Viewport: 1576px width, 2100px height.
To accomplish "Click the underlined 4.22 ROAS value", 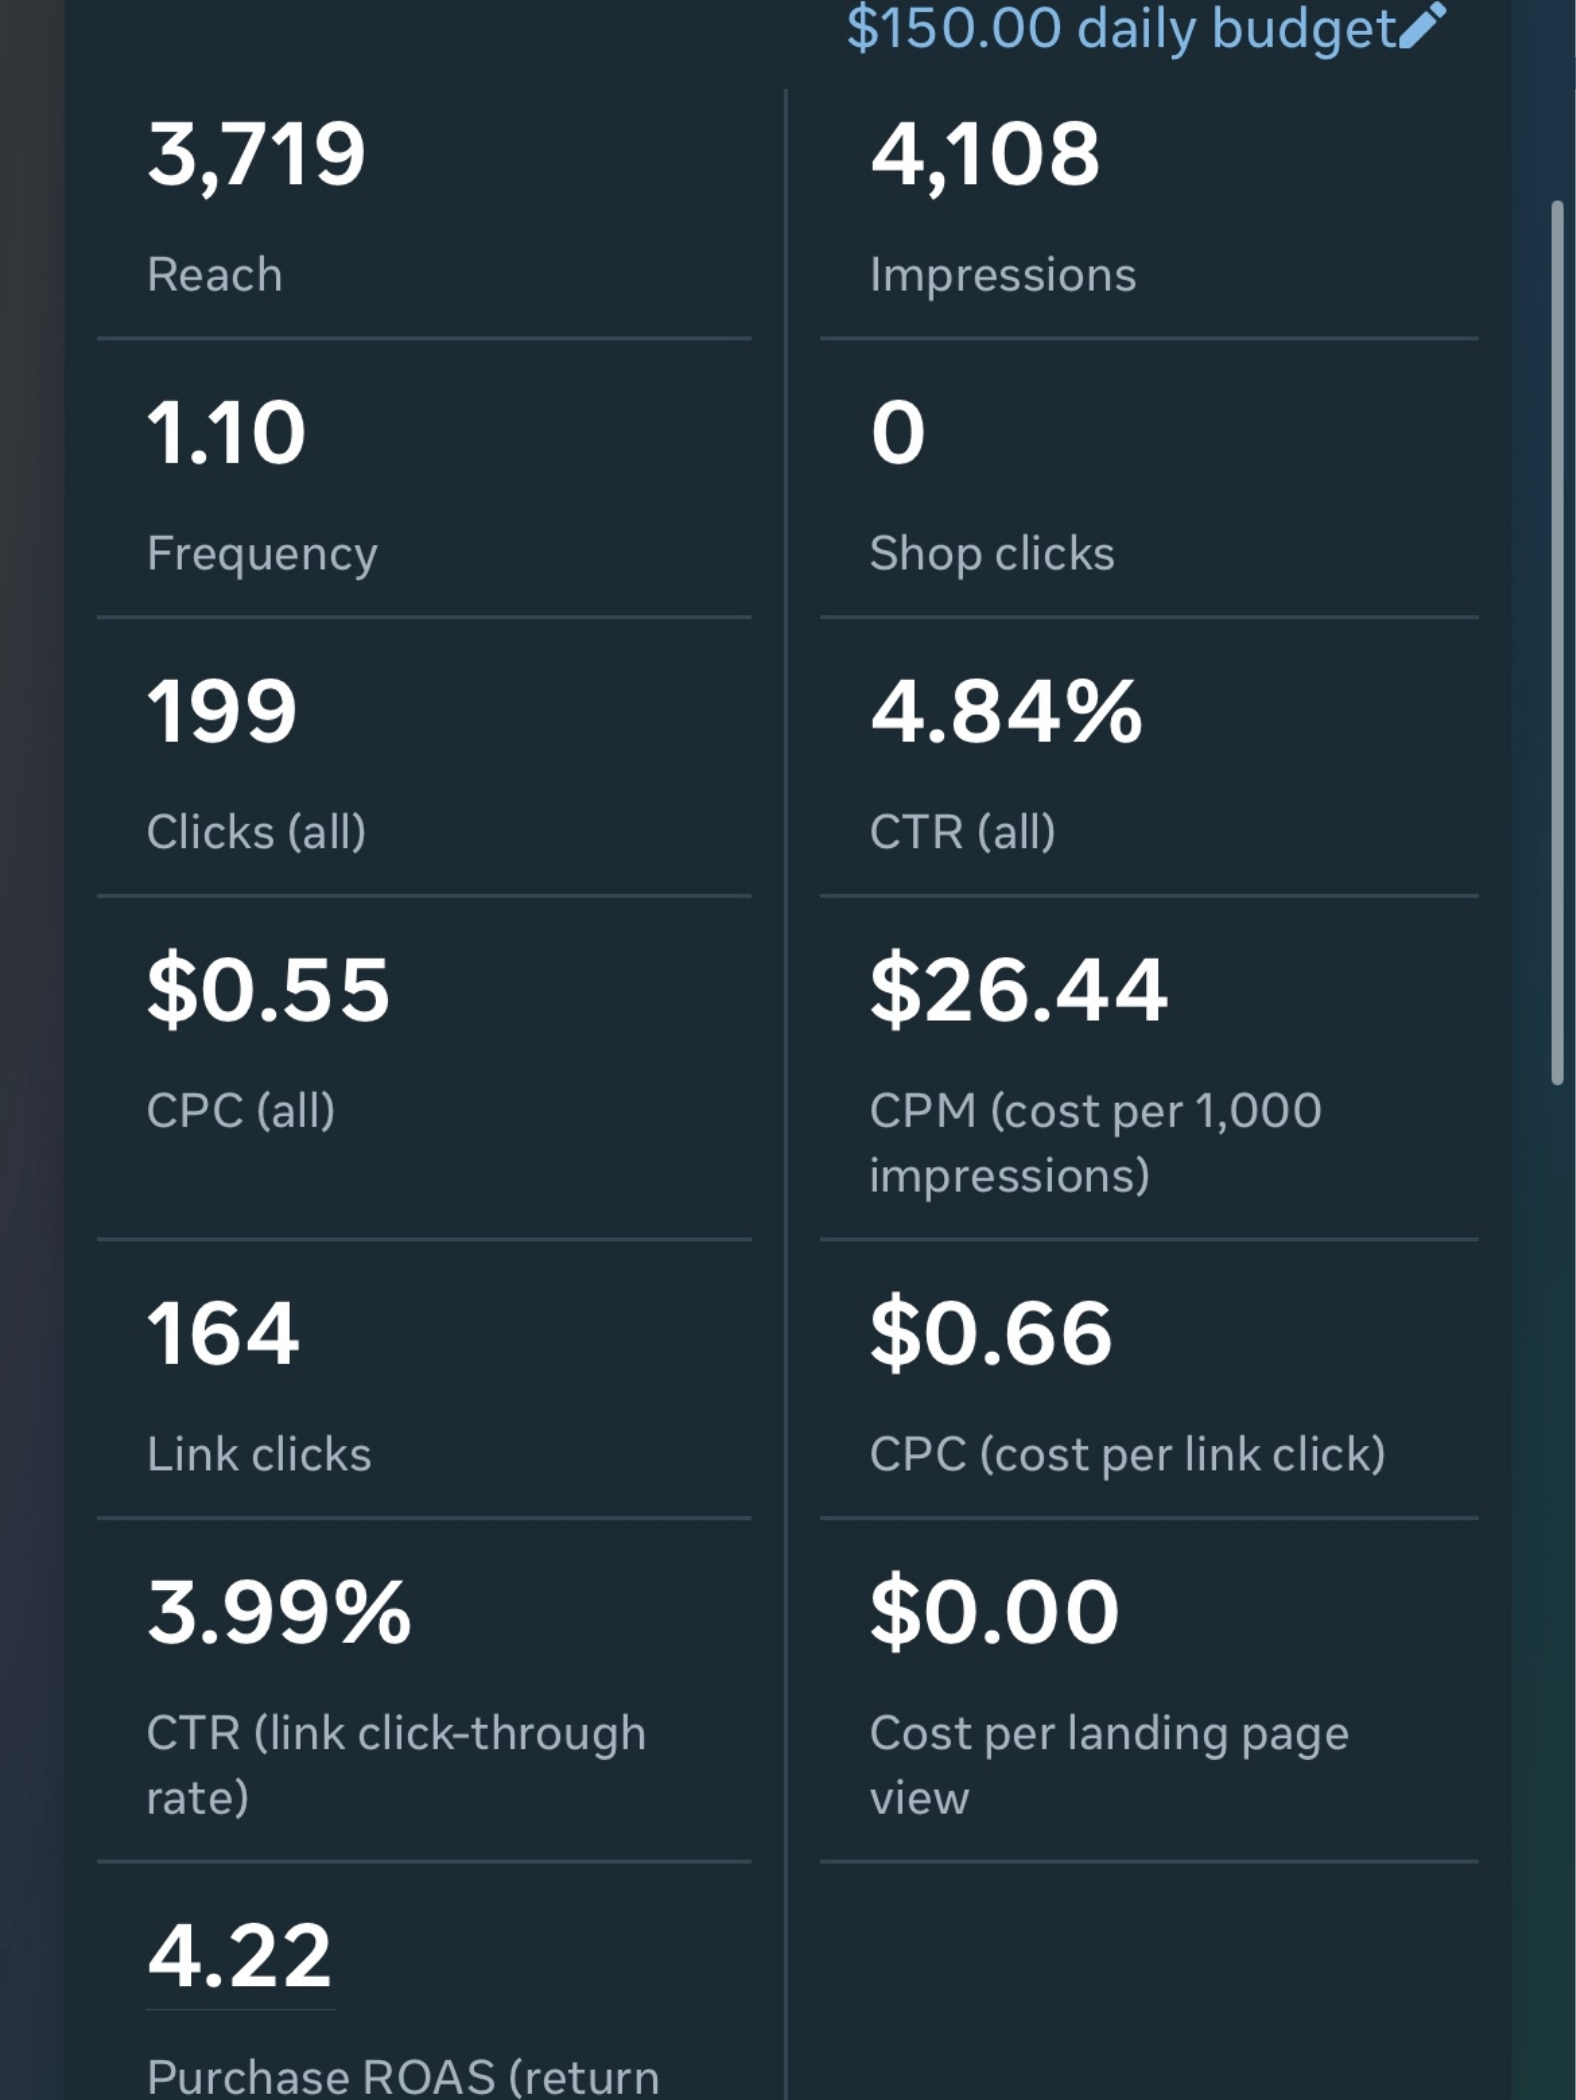I will pyautogui.click(x=239, y=1956).
